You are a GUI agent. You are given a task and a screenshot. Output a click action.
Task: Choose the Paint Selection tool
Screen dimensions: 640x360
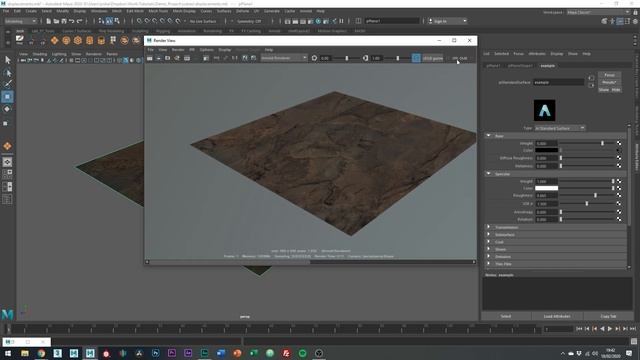pos(7,84)
